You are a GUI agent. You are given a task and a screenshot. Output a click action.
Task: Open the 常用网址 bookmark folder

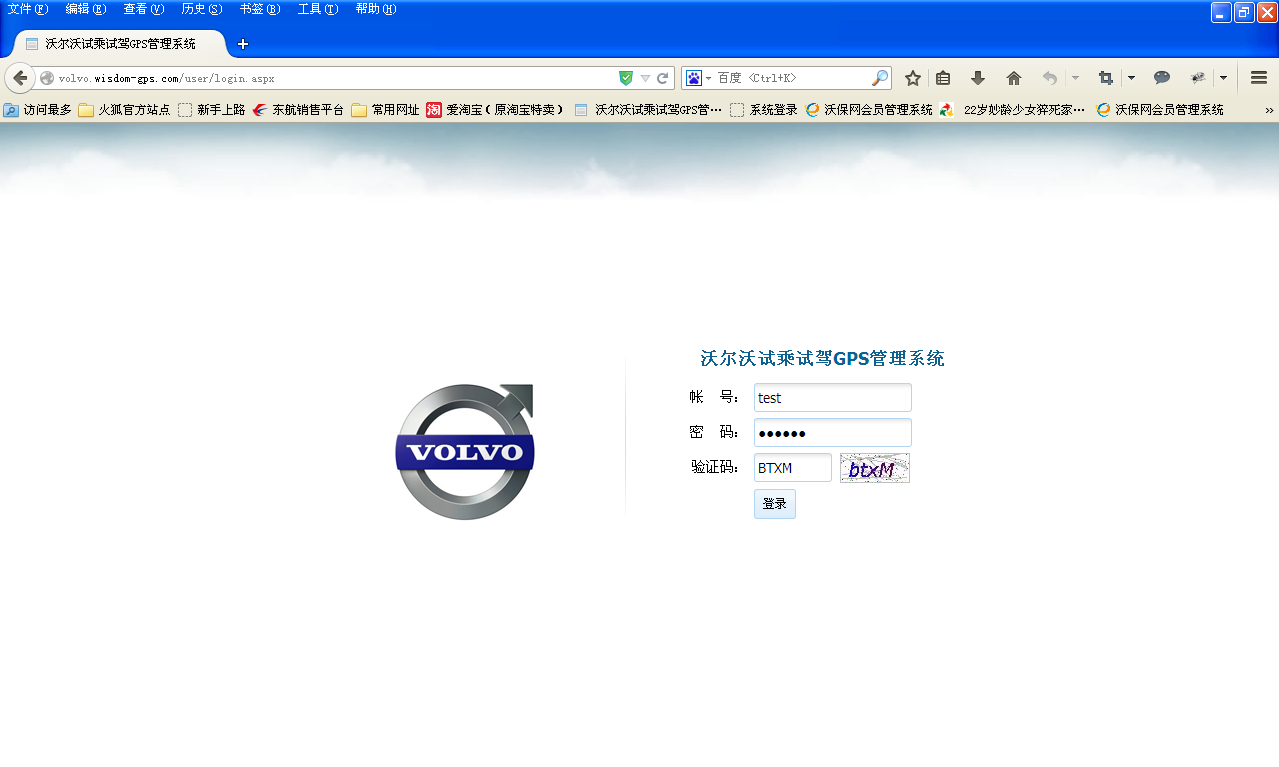[x=385, y=110]
